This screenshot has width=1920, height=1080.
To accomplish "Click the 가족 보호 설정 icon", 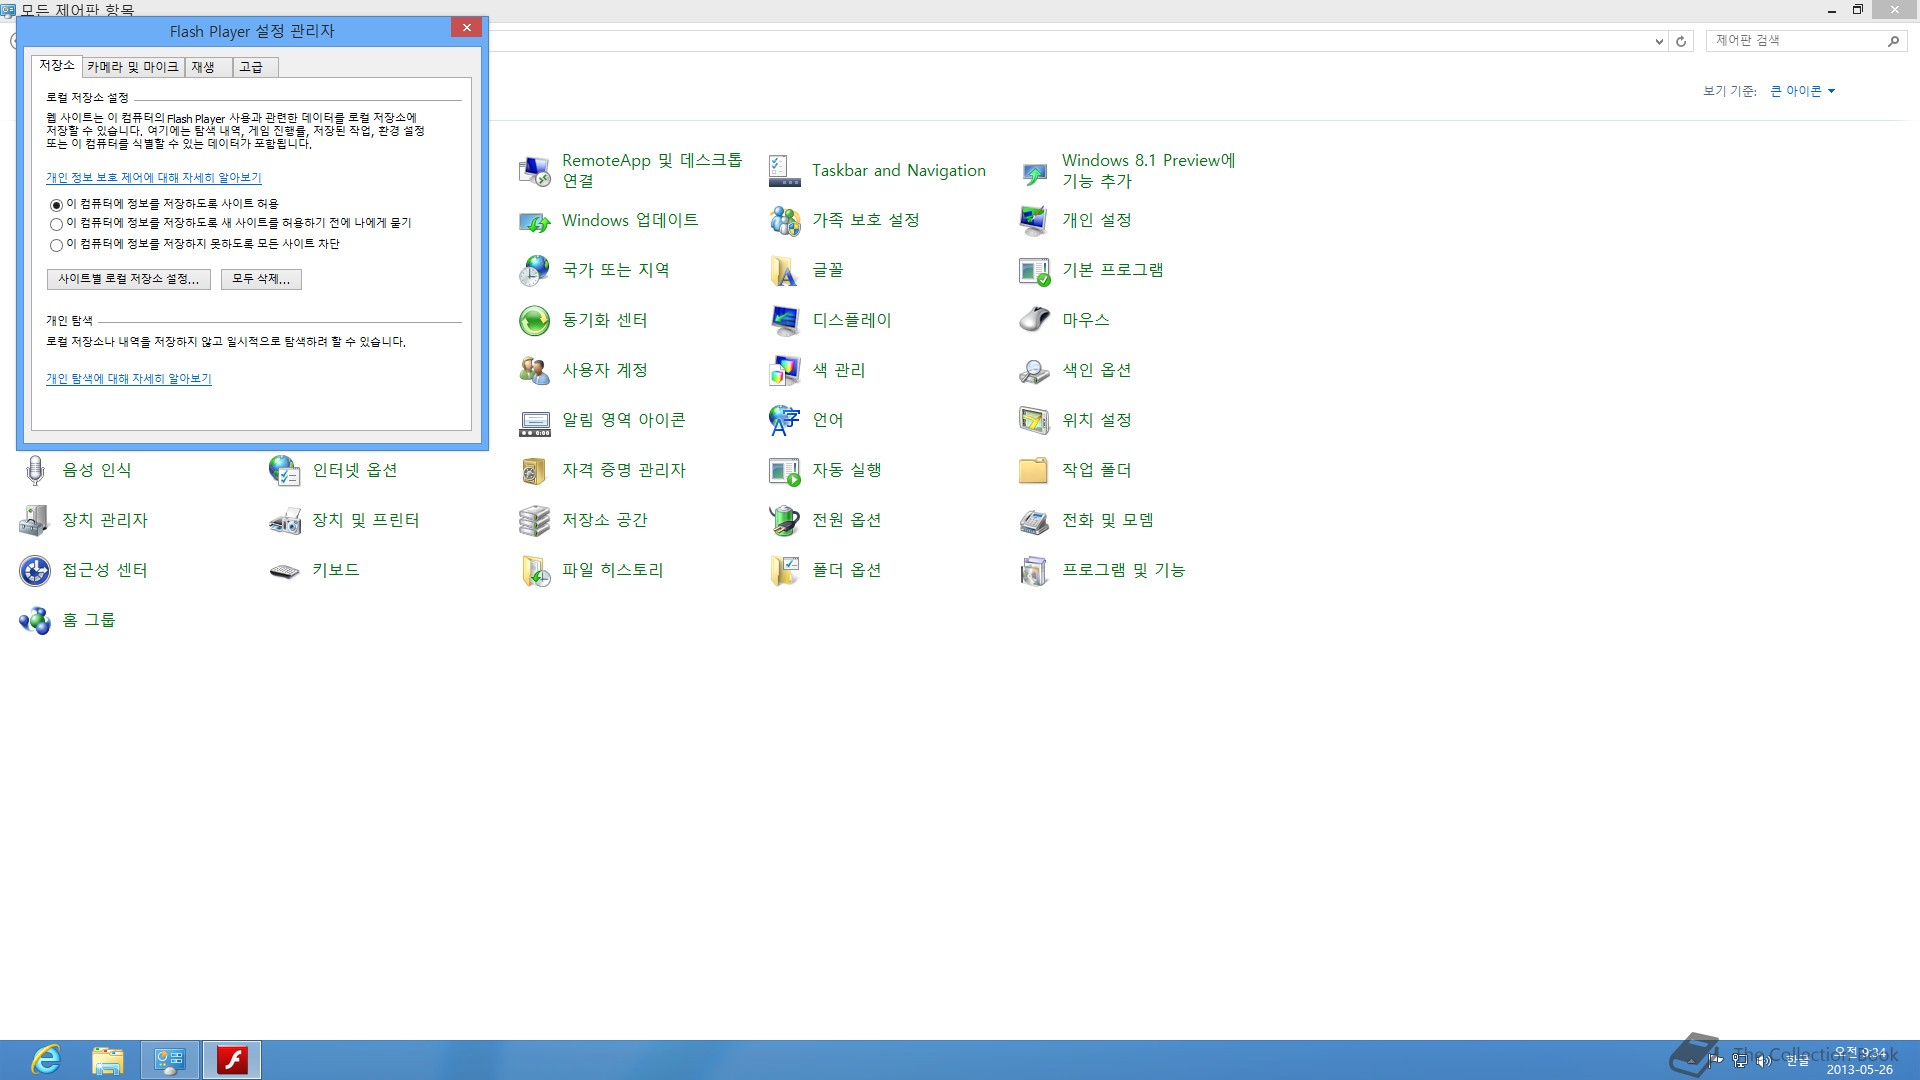I will coord(785,221).
